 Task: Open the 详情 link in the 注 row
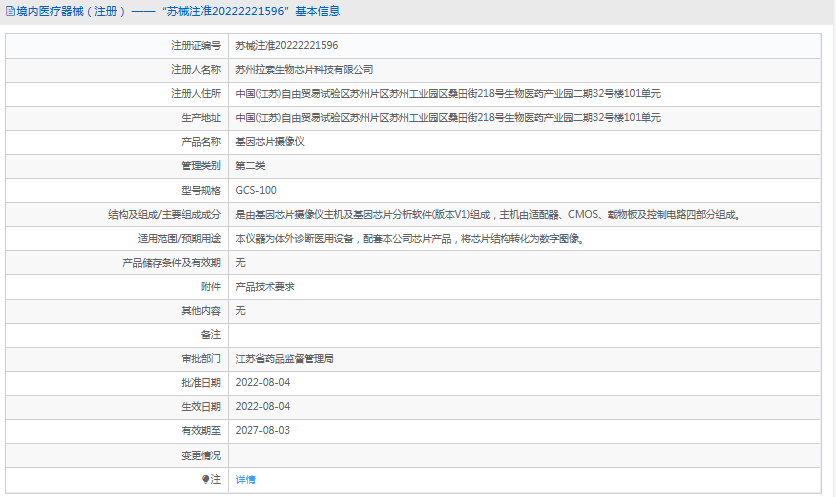[245, 479]
